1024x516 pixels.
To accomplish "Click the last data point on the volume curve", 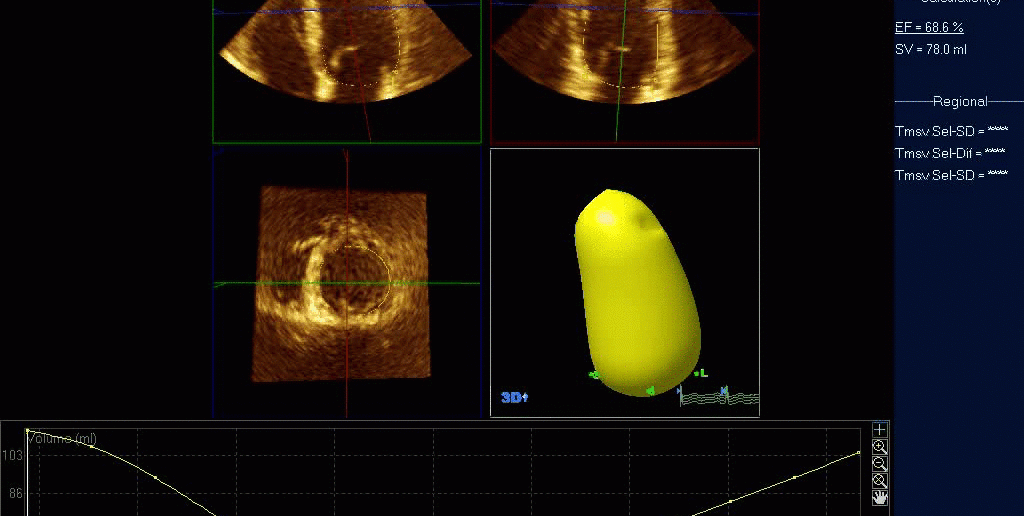I will click(859, 453).
